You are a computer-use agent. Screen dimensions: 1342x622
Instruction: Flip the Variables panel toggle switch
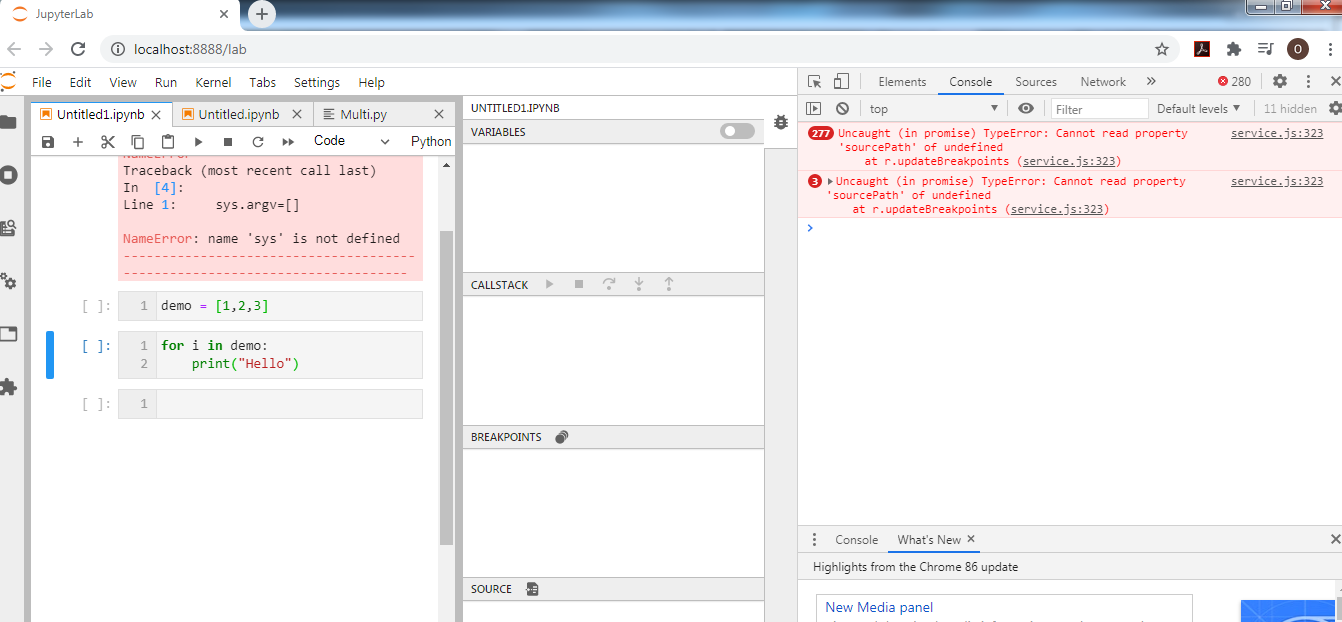736,131
